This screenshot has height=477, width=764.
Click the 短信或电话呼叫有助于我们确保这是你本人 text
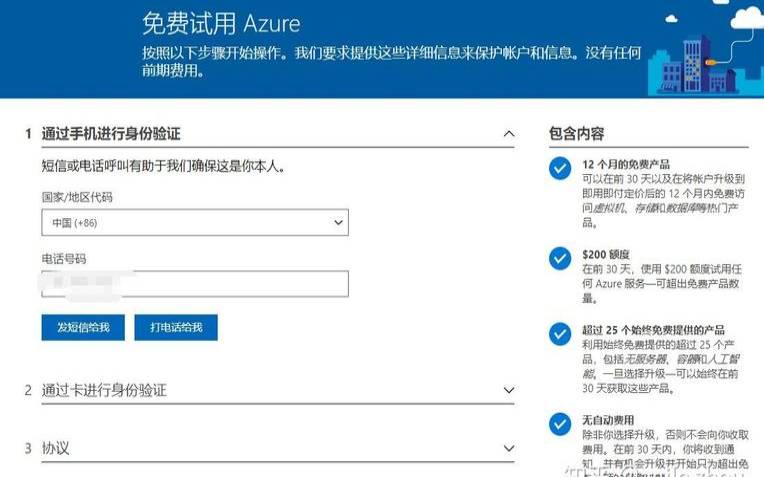(x=164, y=166)
